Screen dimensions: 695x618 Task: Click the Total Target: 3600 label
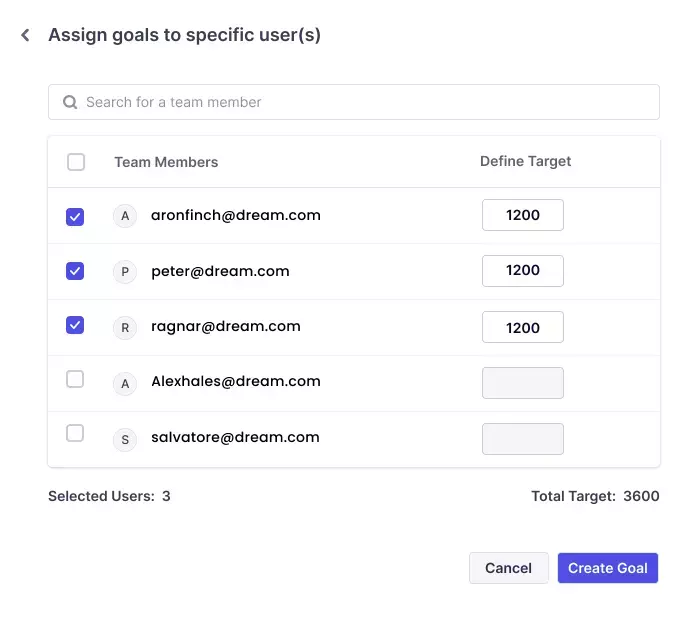click(x=595, y=496)
